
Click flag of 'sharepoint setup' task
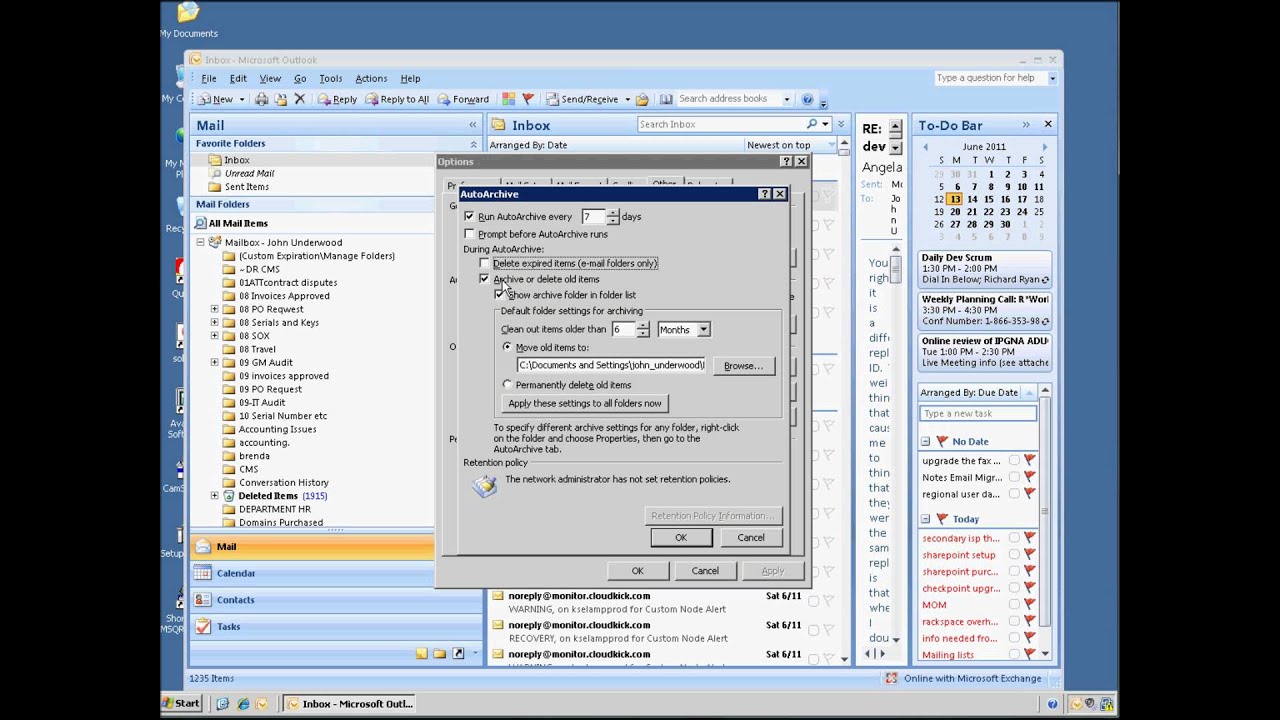coord(1029,555)
